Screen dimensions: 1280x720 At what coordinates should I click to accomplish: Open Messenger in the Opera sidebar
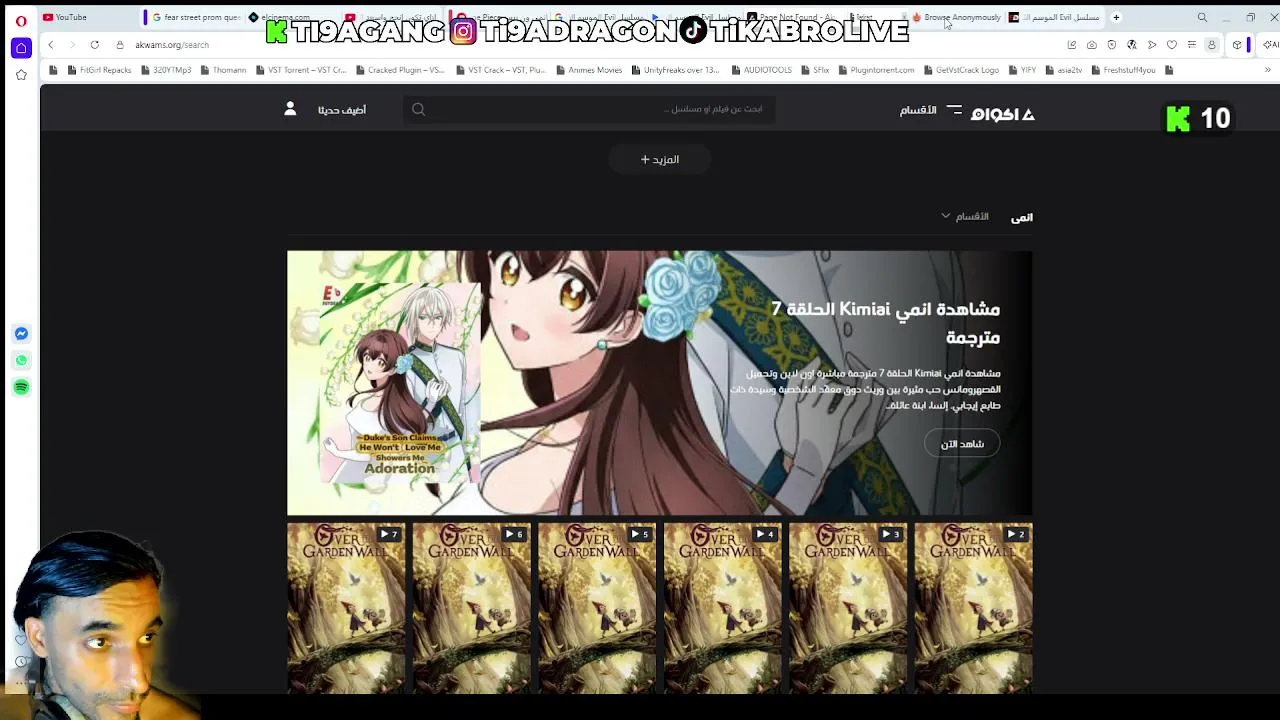pyautogui.click(x=21, y=334)
